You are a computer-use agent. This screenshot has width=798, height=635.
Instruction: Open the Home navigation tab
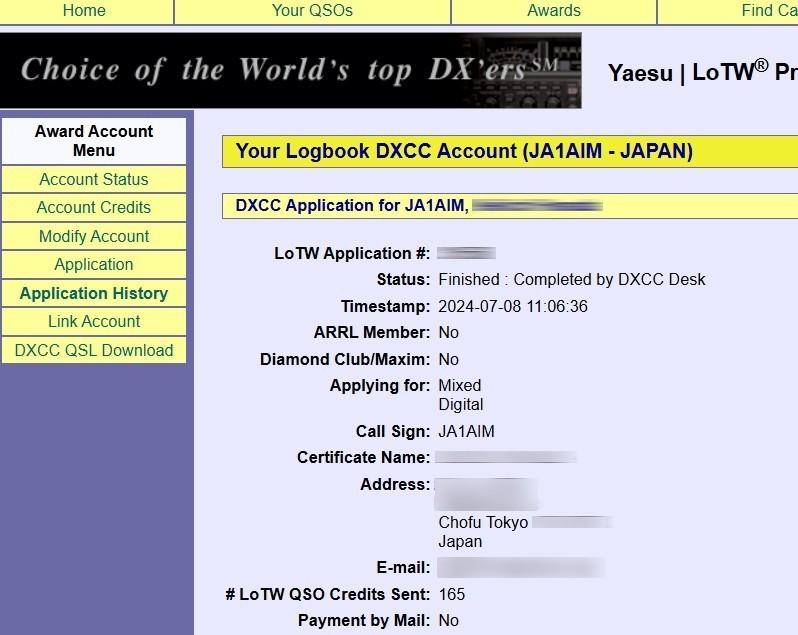(84, 11)
